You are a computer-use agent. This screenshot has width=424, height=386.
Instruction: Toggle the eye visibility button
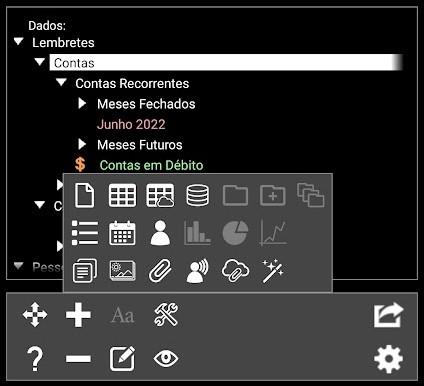(166, 359)
